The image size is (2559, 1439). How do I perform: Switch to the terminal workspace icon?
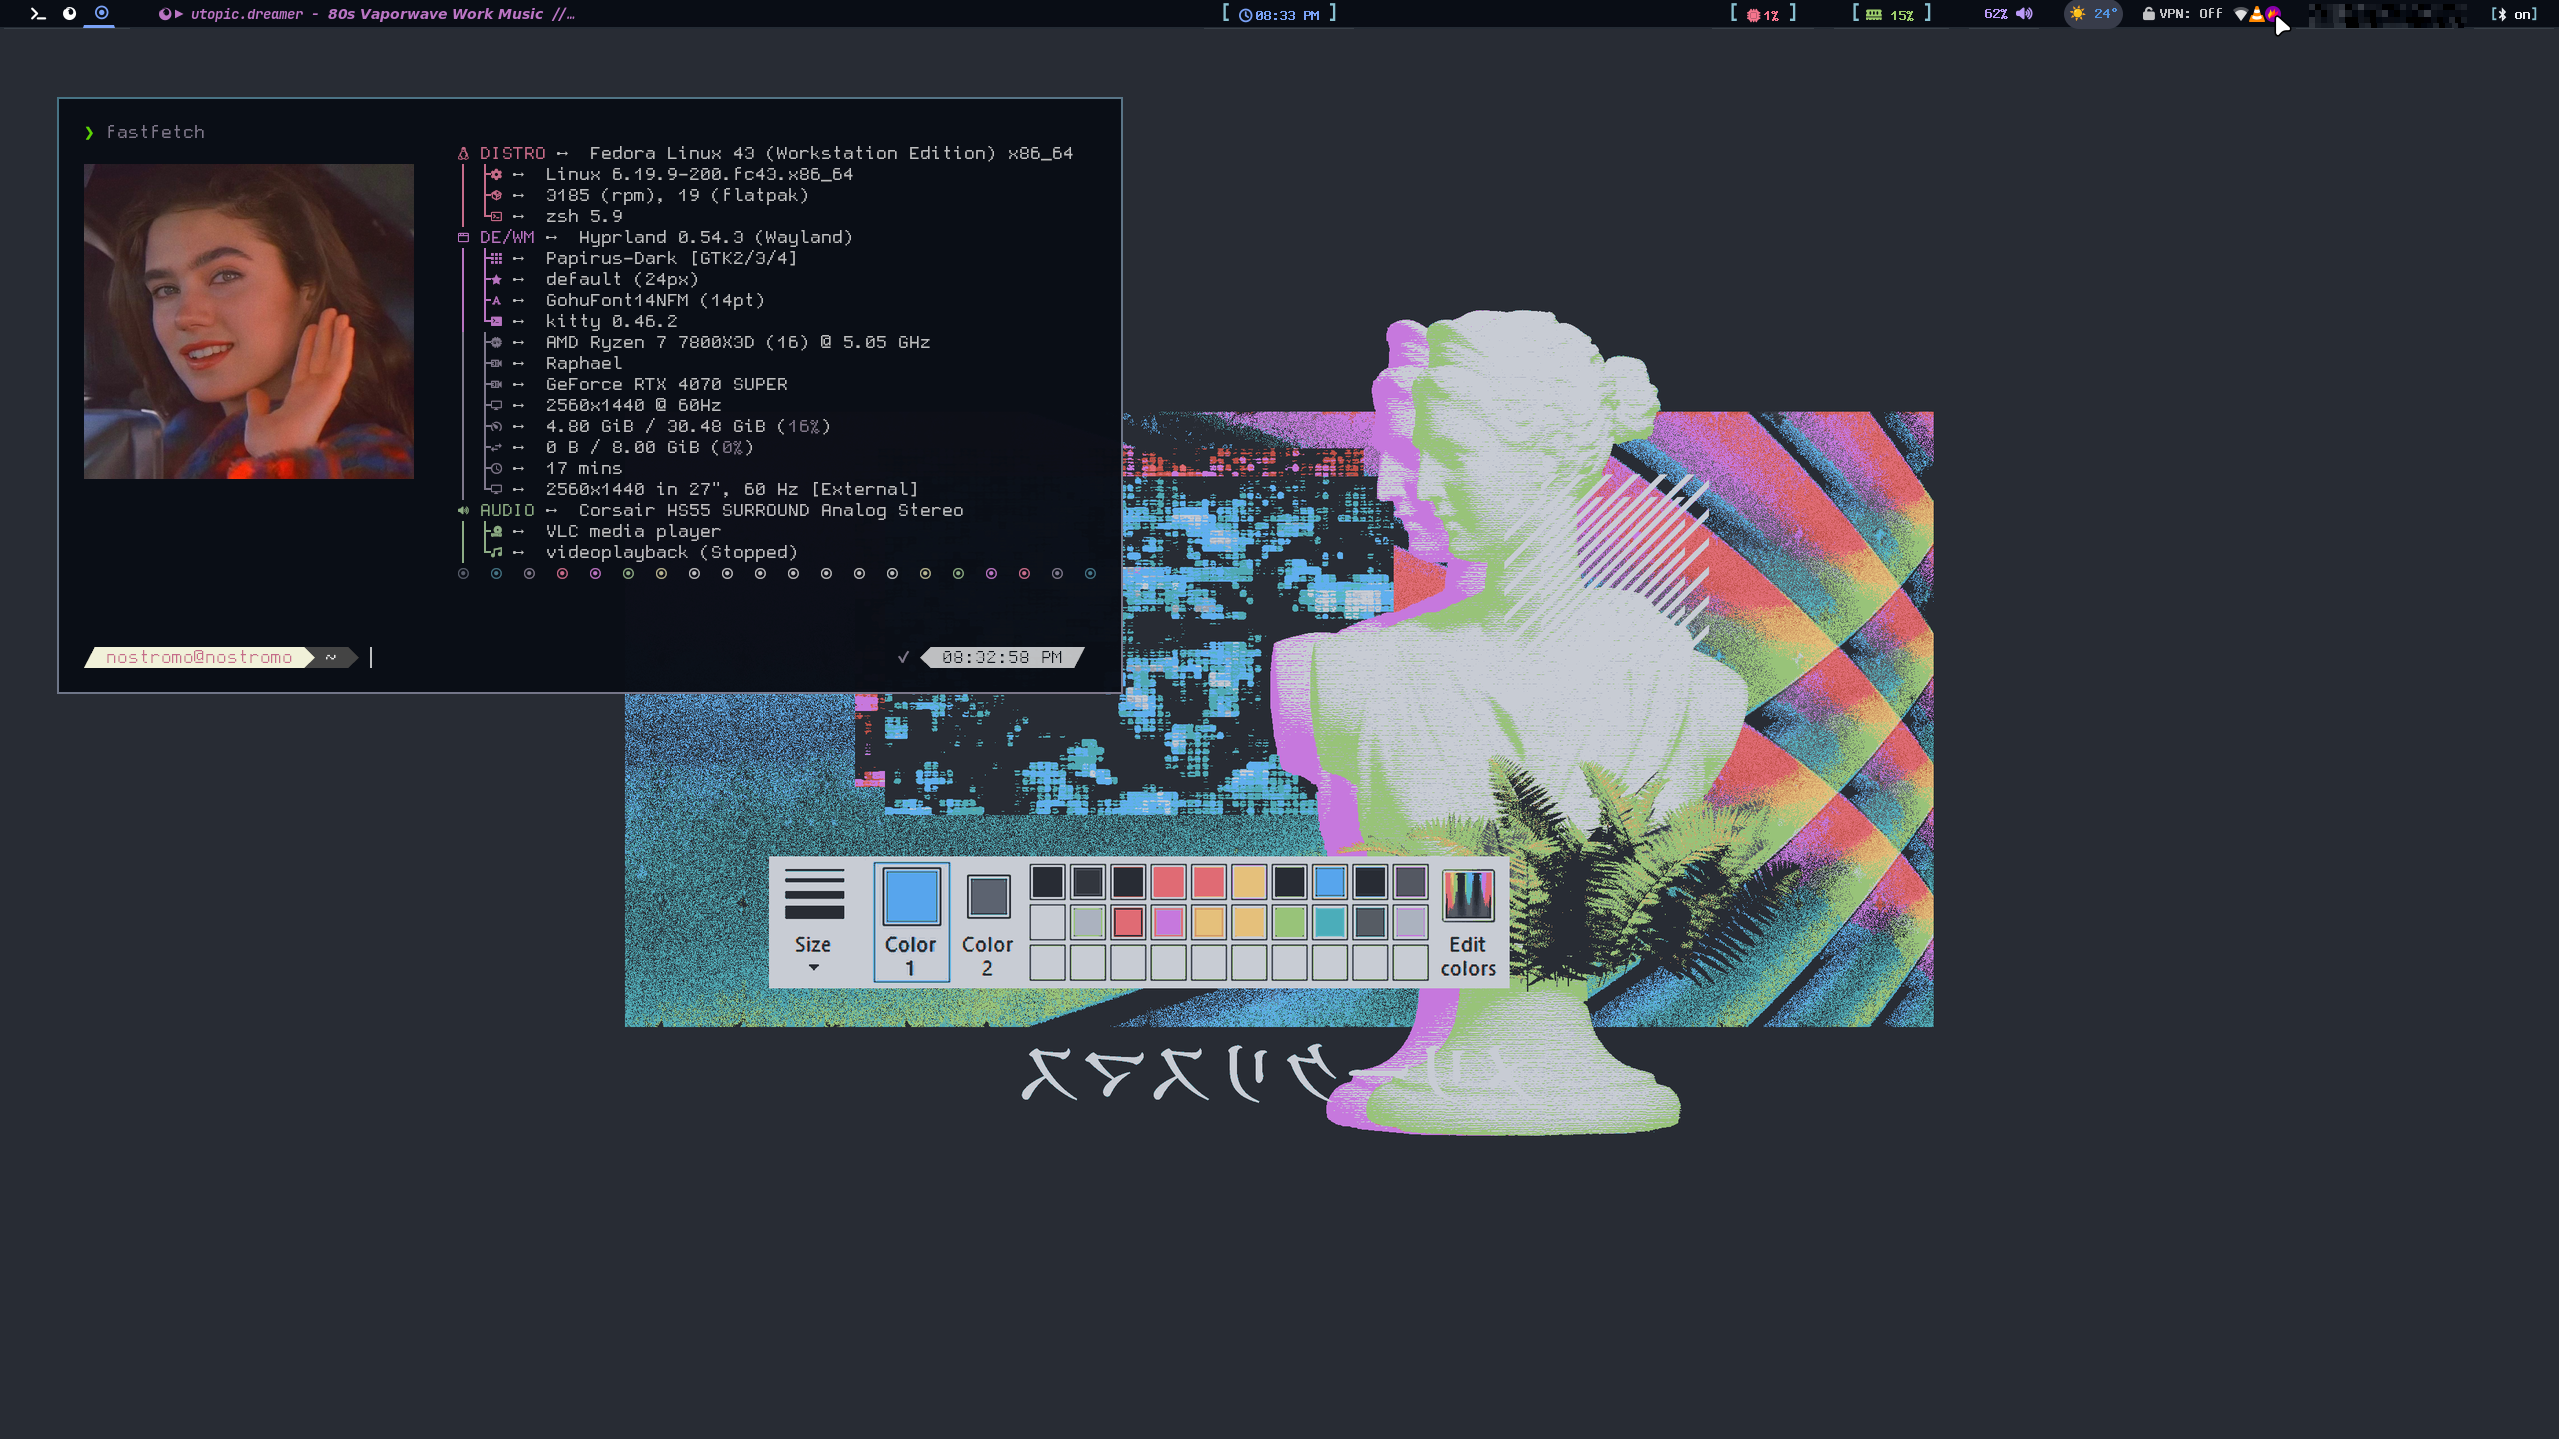coord(38,14)
